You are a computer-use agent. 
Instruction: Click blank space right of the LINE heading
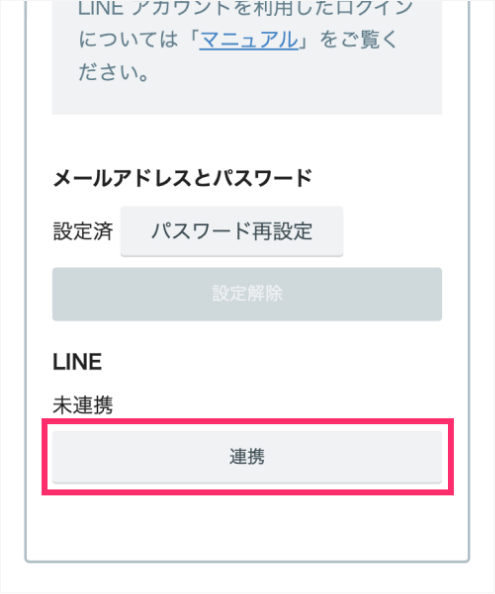[273, 362]
